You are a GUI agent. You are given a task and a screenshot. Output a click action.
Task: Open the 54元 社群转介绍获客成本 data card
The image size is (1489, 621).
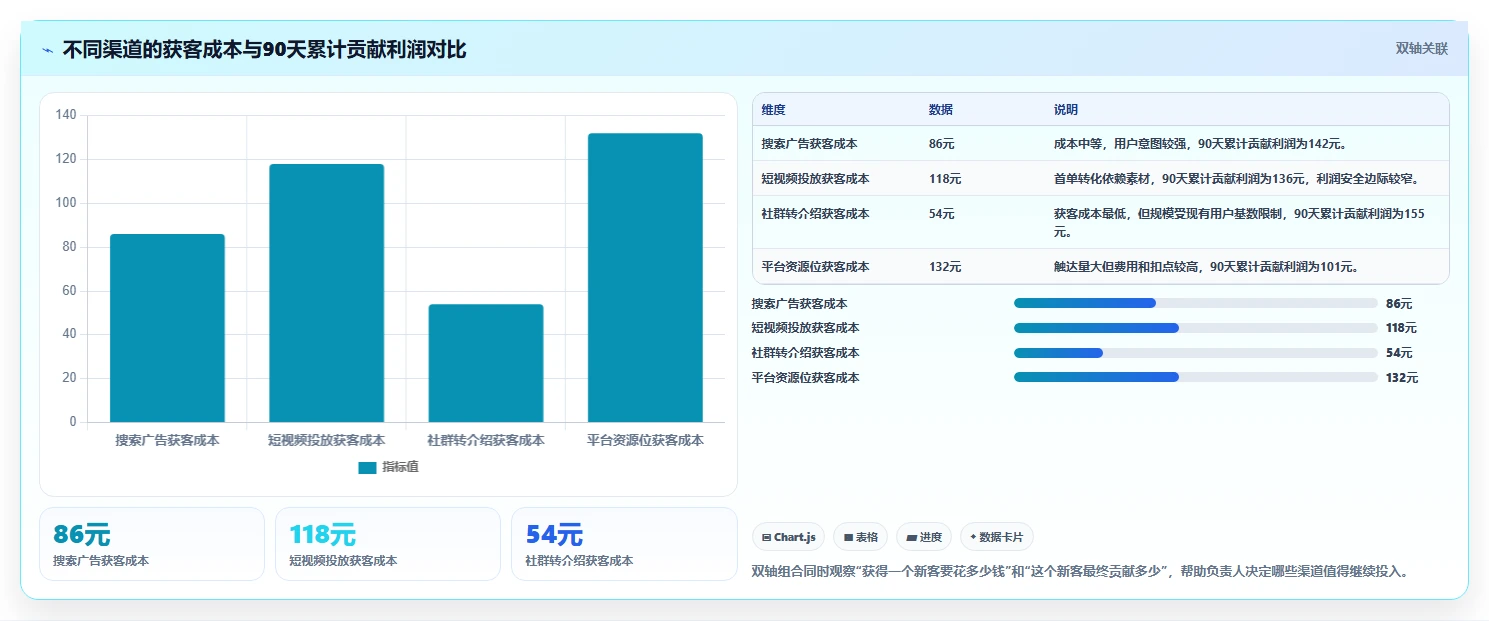(624, 544)
